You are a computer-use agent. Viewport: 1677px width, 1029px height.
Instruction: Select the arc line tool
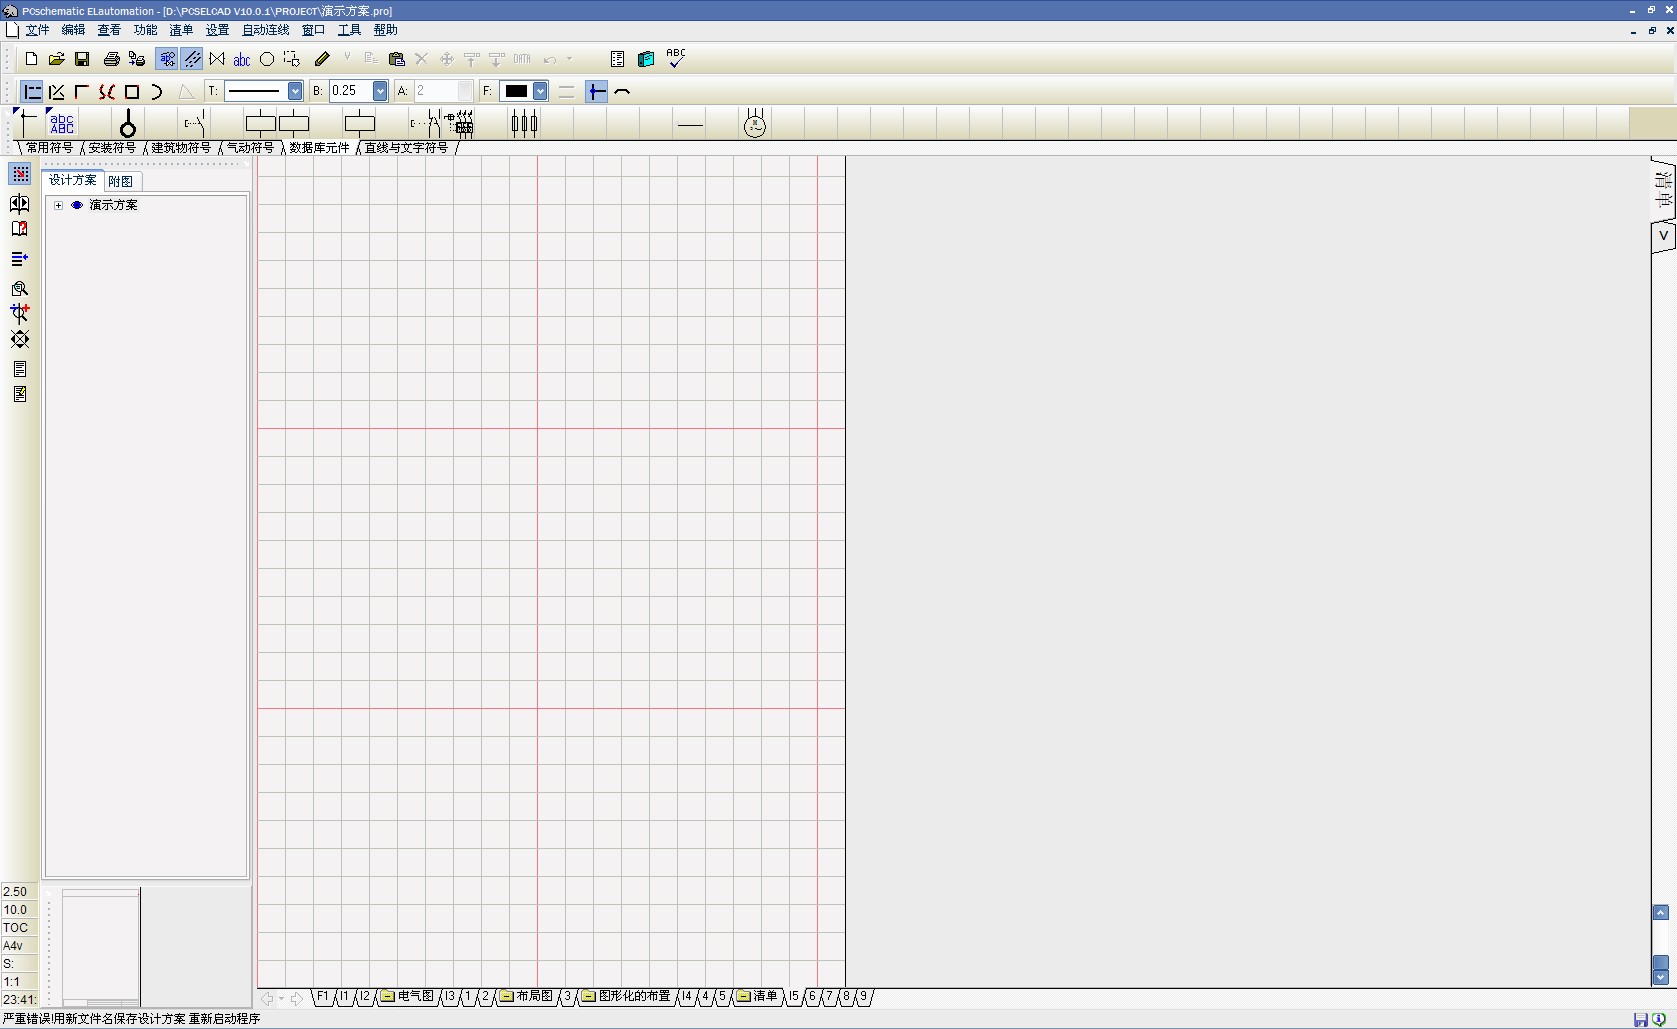(157, 92)
